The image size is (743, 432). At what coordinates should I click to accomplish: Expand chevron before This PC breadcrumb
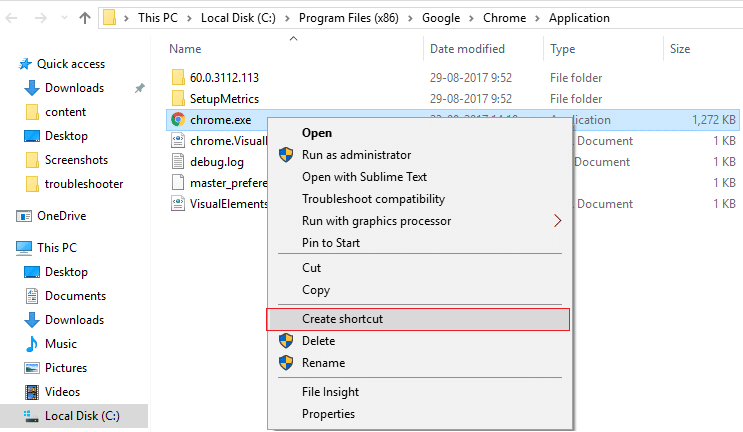pos(127,18)
